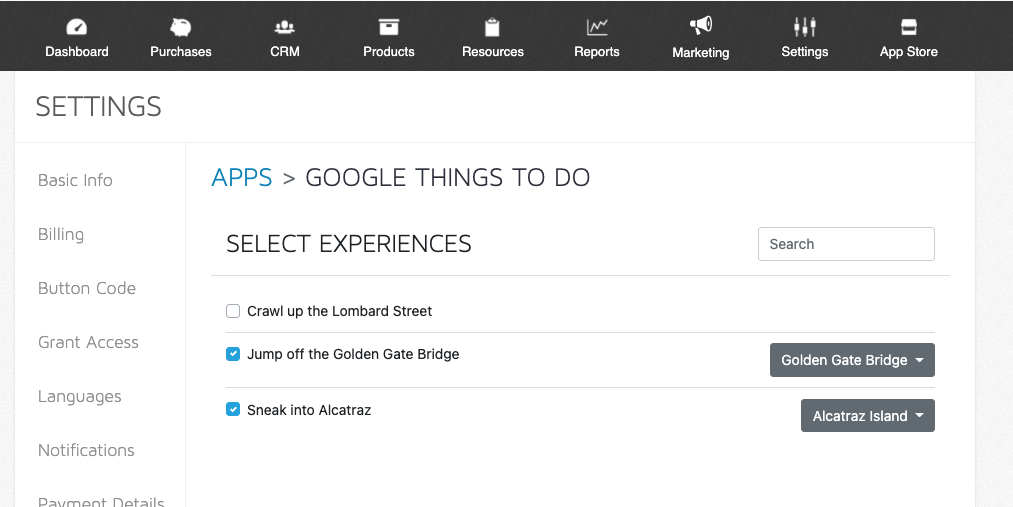Open CRM people icon

click(284, 27)
